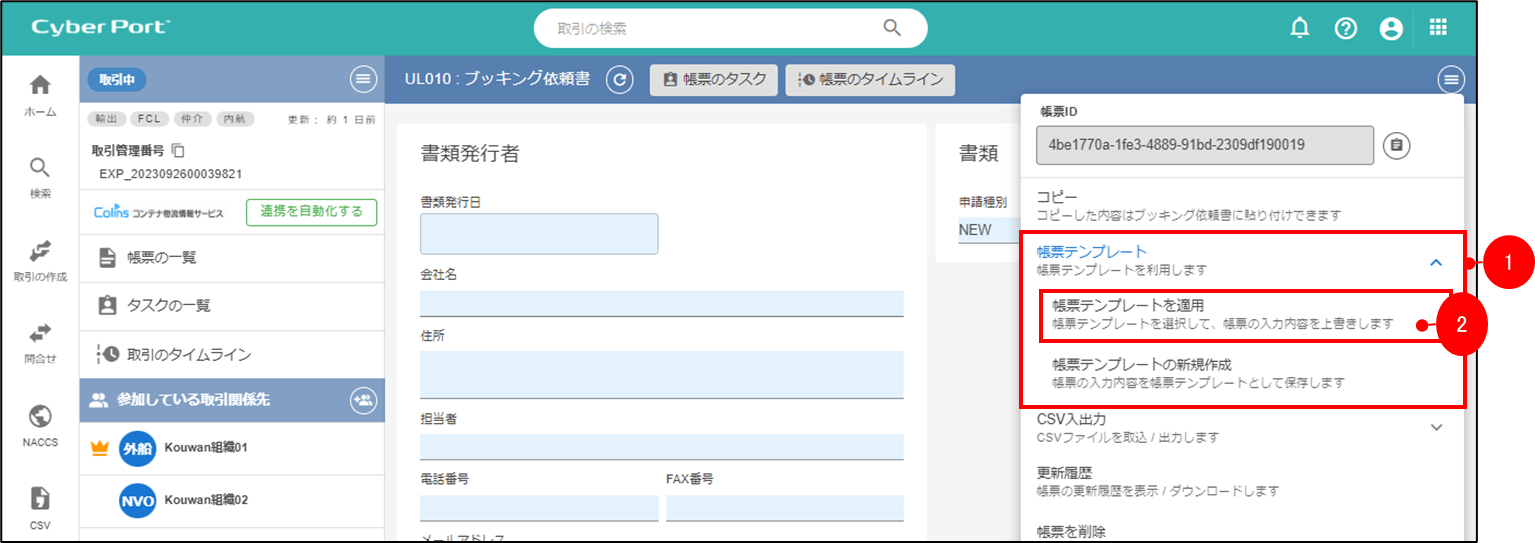
Task: Click the add participants icon in 参加している取引関係先
Action: (x=362, y=400)
